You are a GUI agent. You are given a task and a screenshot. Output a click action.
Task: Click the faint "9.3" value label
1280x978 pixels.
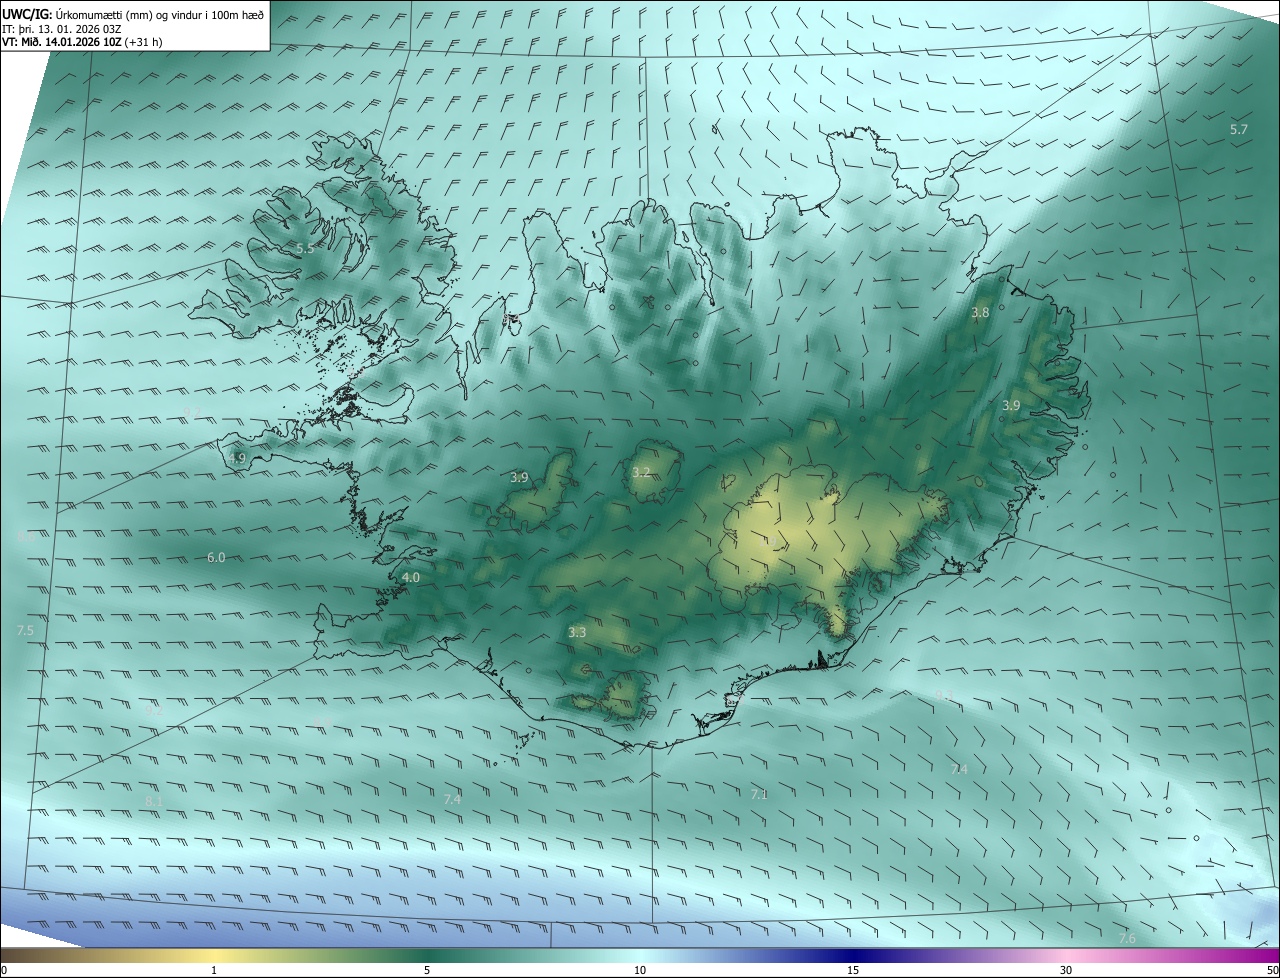pos(944,694)
